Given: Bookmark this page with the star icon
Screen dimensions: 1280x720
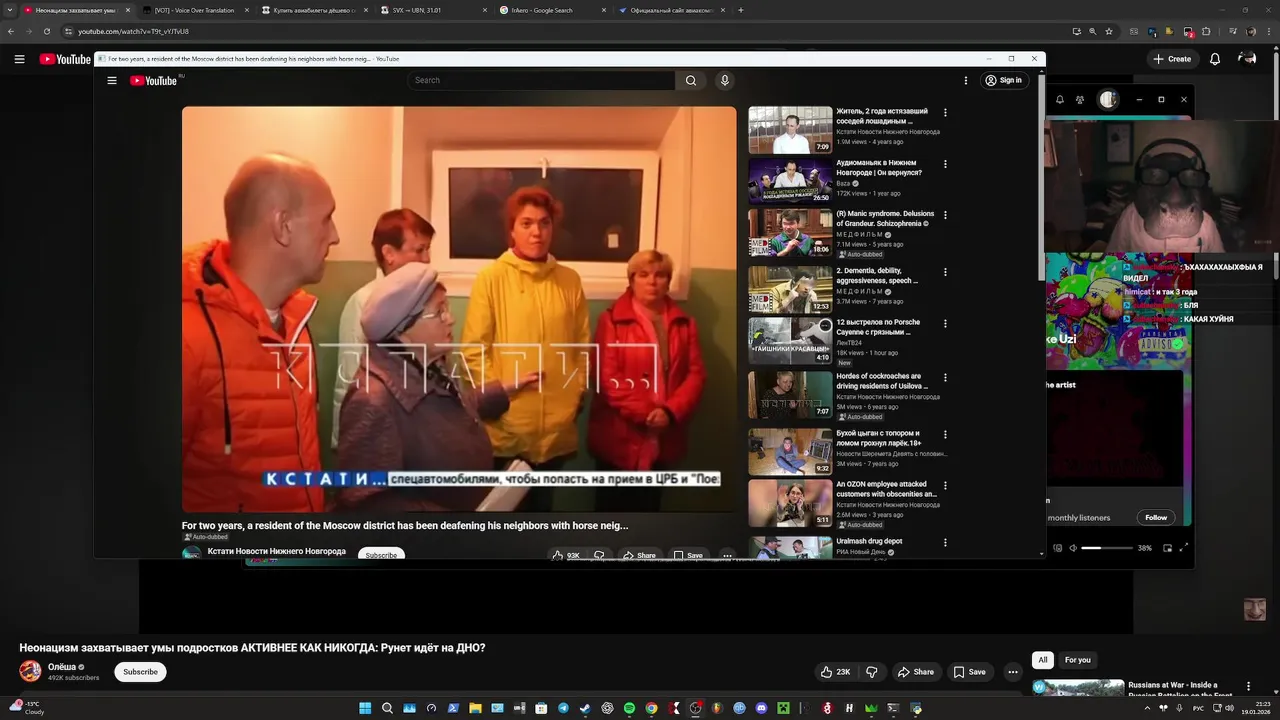Looking at the screenshot, I should (1109, 31).
